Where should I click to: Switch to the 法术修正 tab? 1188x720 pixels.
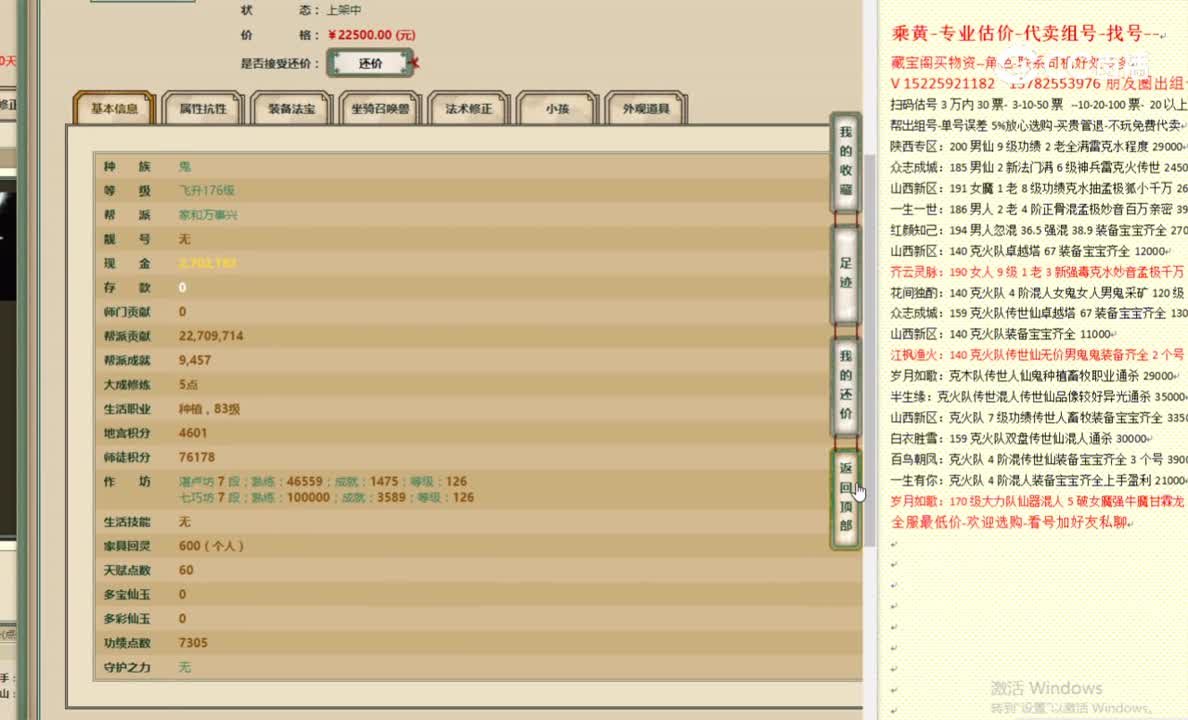[469, 108]
